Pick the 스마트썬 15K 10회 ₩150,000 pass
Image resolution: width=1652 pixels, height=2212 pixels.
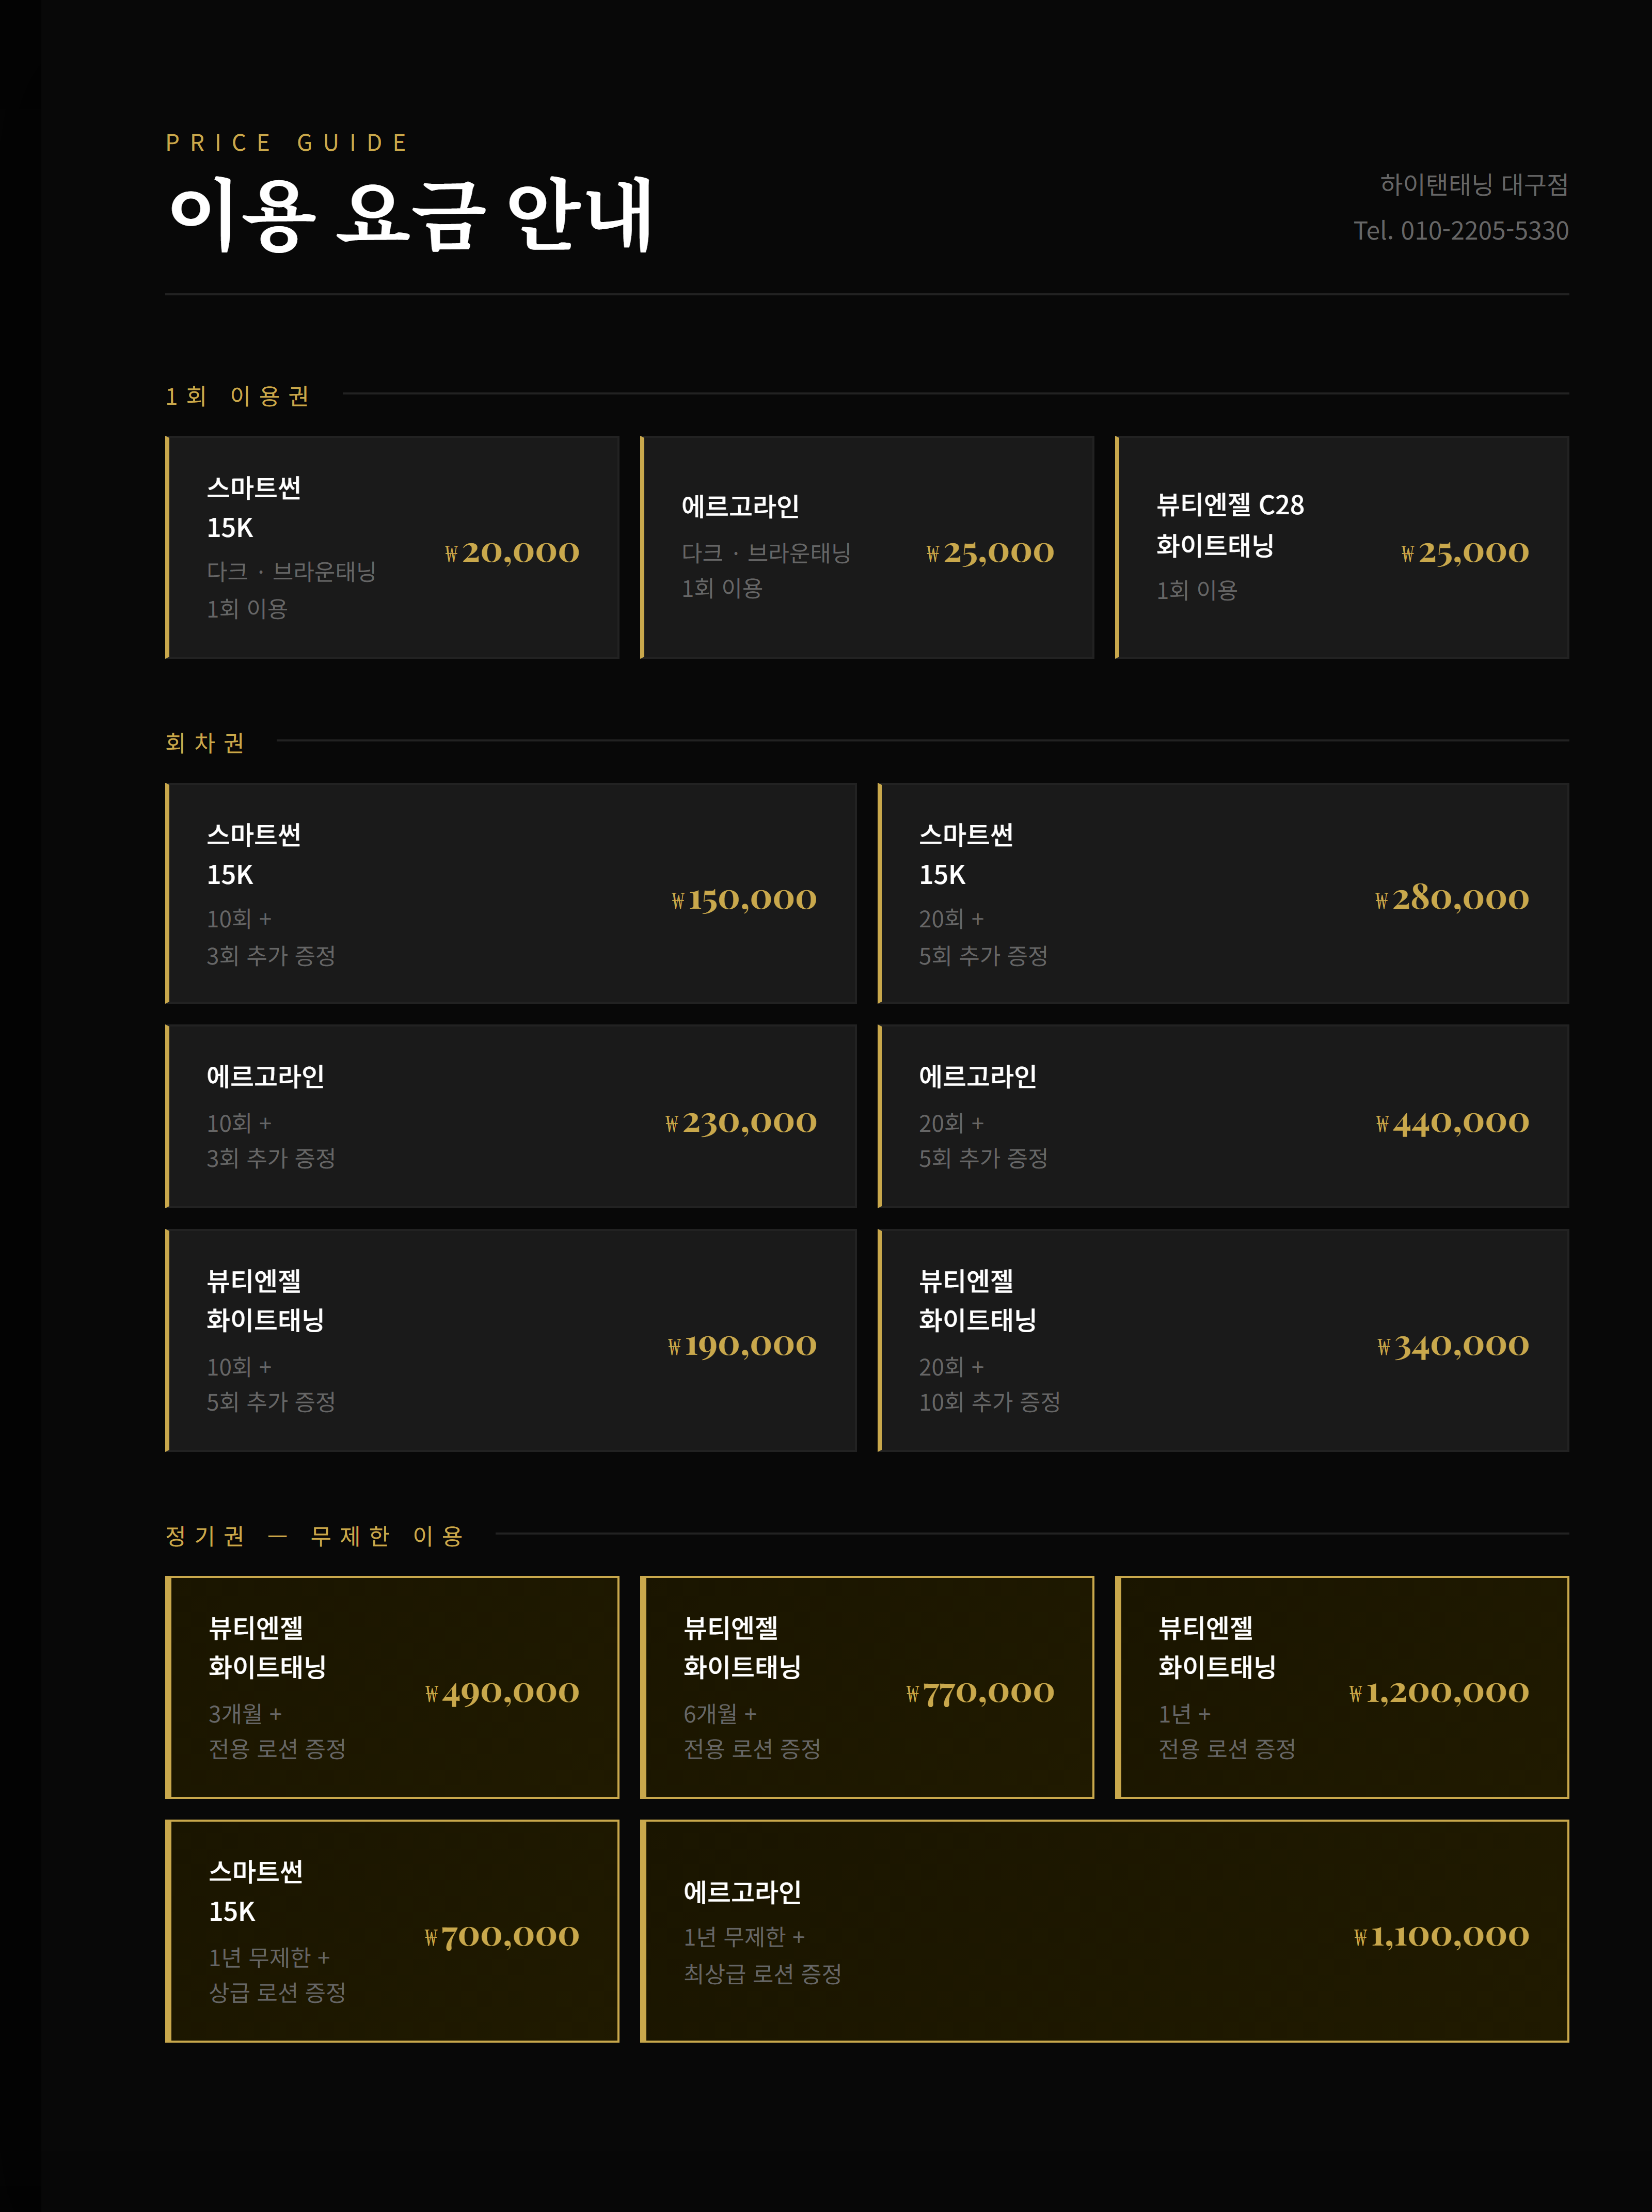511,893
